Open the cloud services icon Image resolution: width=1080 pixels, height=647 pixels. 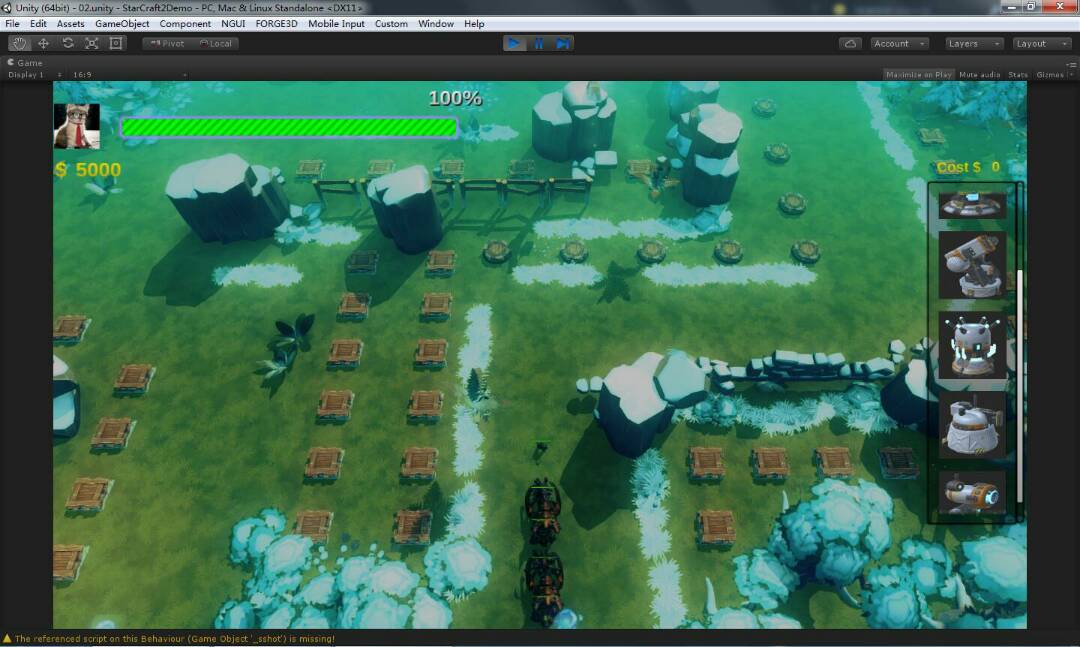tap(851, 43)
